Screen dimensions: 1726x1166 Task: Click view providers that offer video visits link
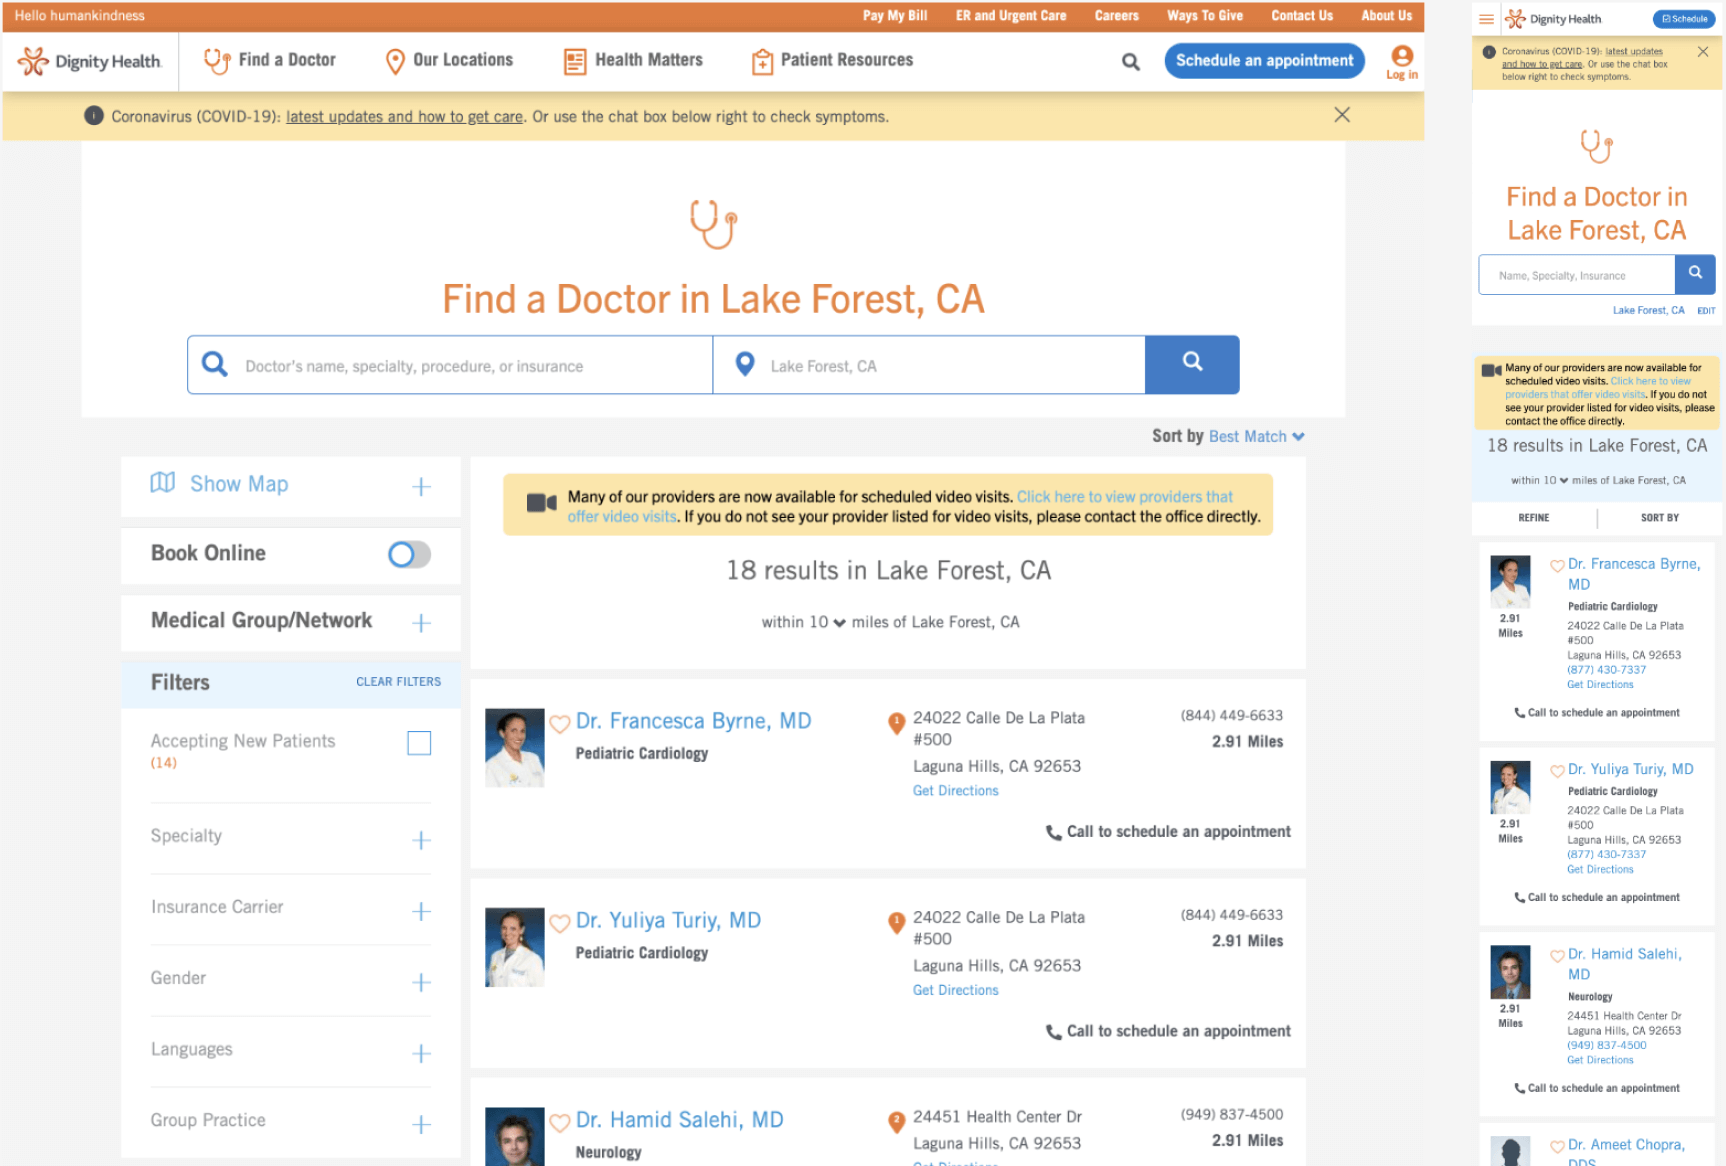(900, 507)
